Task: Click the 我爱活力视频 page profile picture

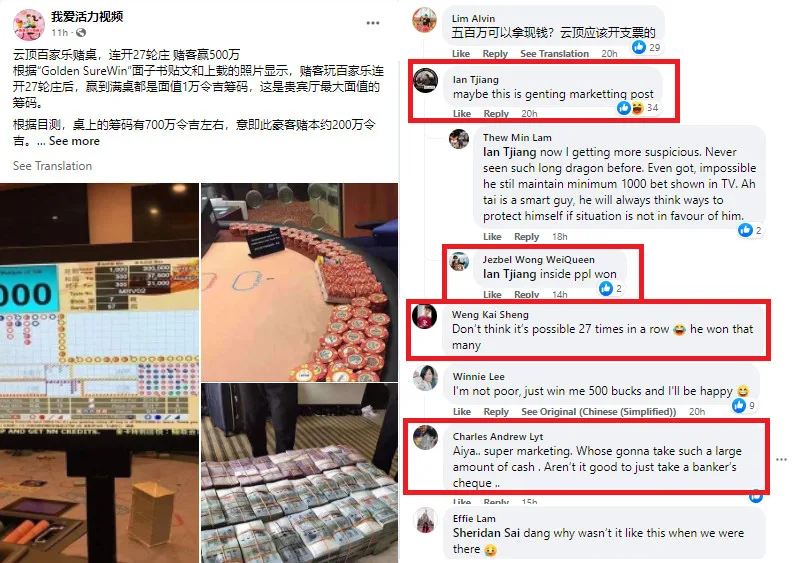Action: click(x=28, y=24)
